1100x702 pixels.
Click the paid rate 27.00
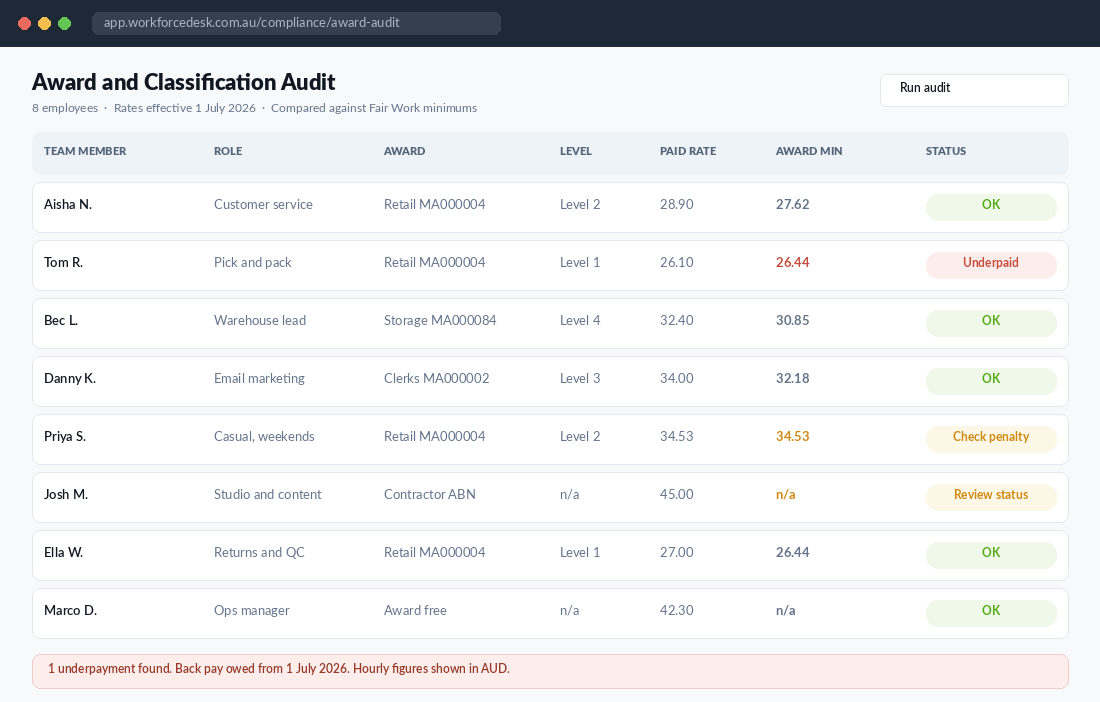676,553
